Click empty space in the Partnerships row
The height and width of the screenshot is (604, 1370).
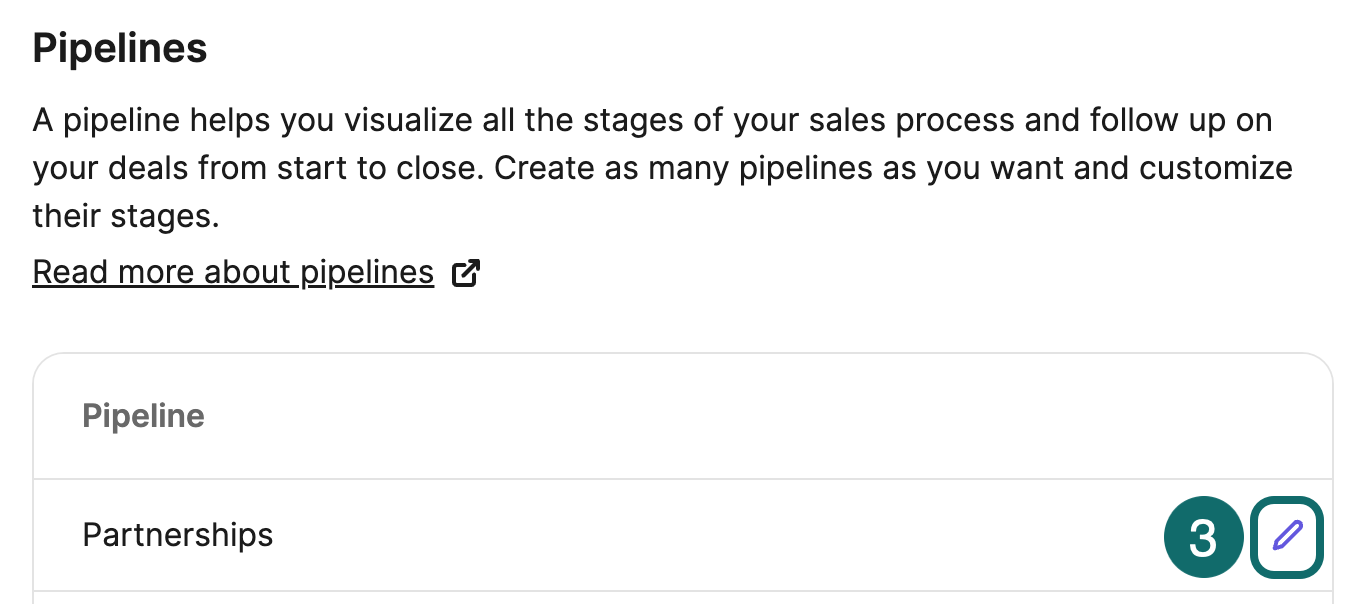pos(700,535)
